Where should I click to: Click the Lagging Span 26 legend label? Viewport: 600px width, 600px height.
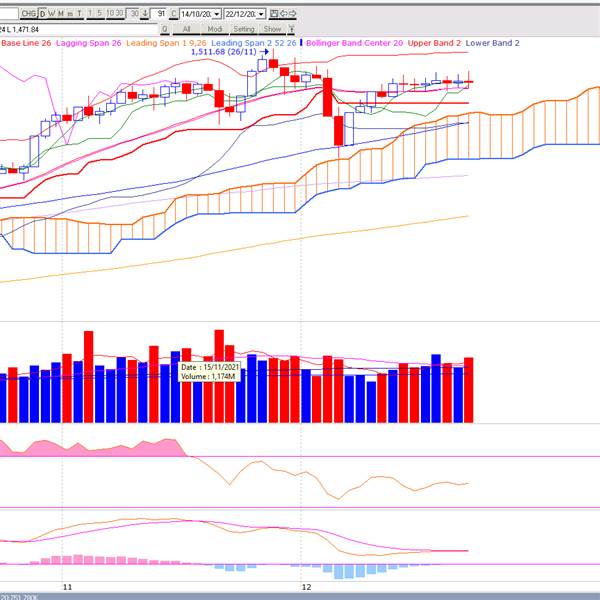88,43
